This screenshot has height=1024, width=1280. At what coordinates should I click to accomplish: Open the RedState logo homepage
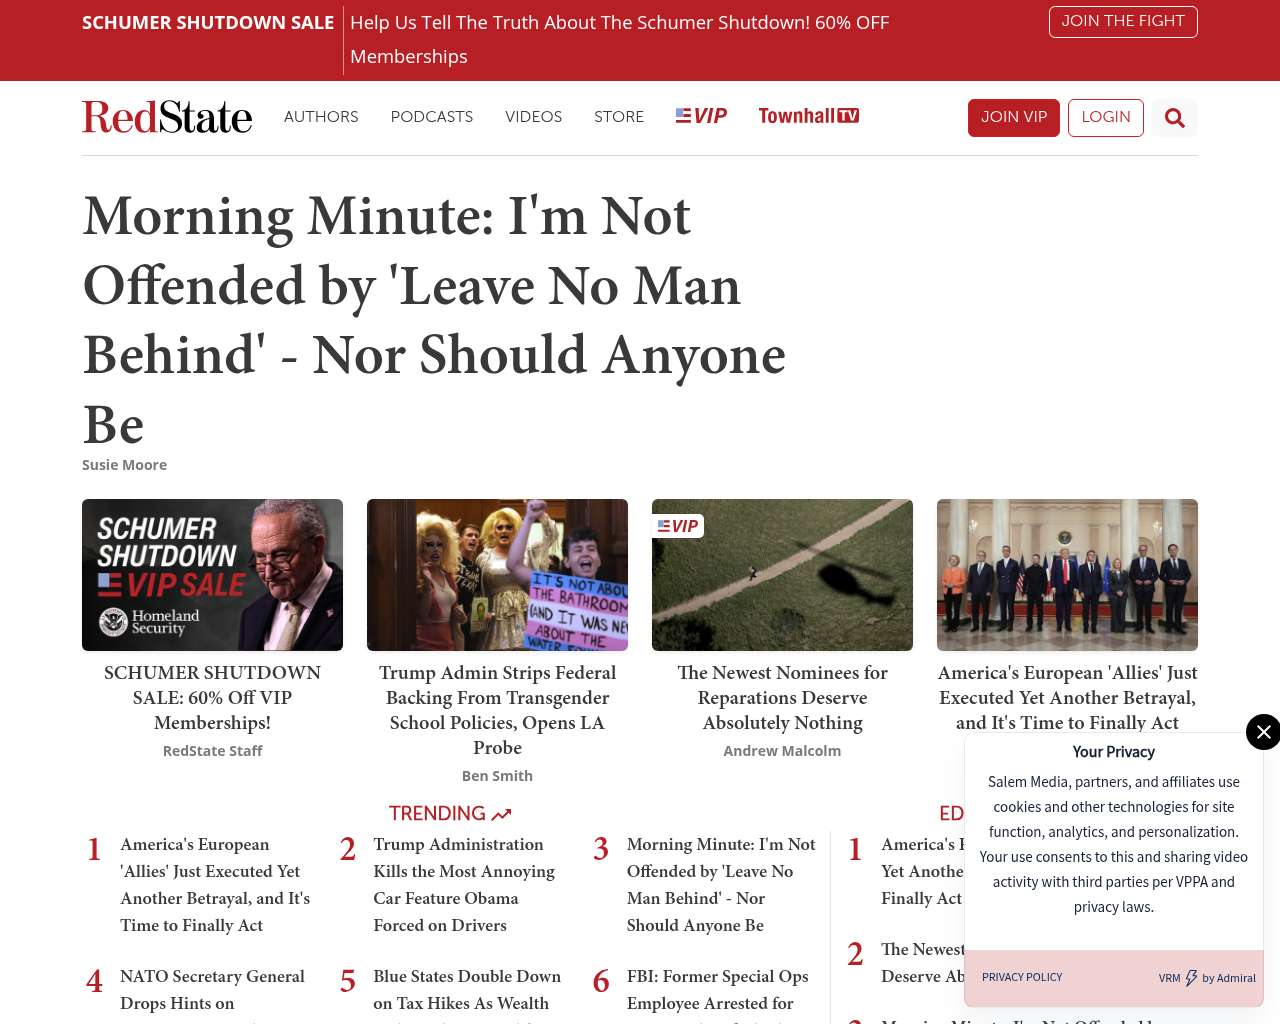point(167,117)
